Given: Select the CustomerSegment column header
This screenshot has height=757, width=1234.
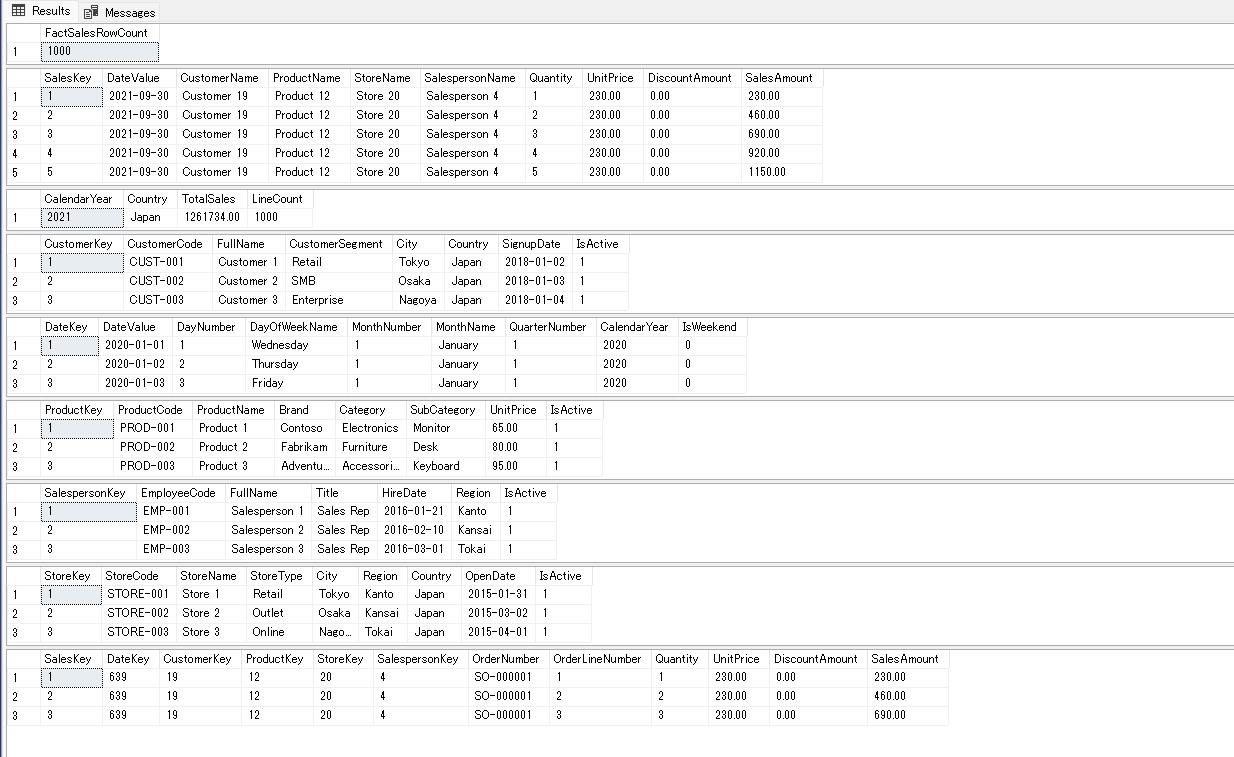Looking at the screenshot, I should [x=338, y=244].
